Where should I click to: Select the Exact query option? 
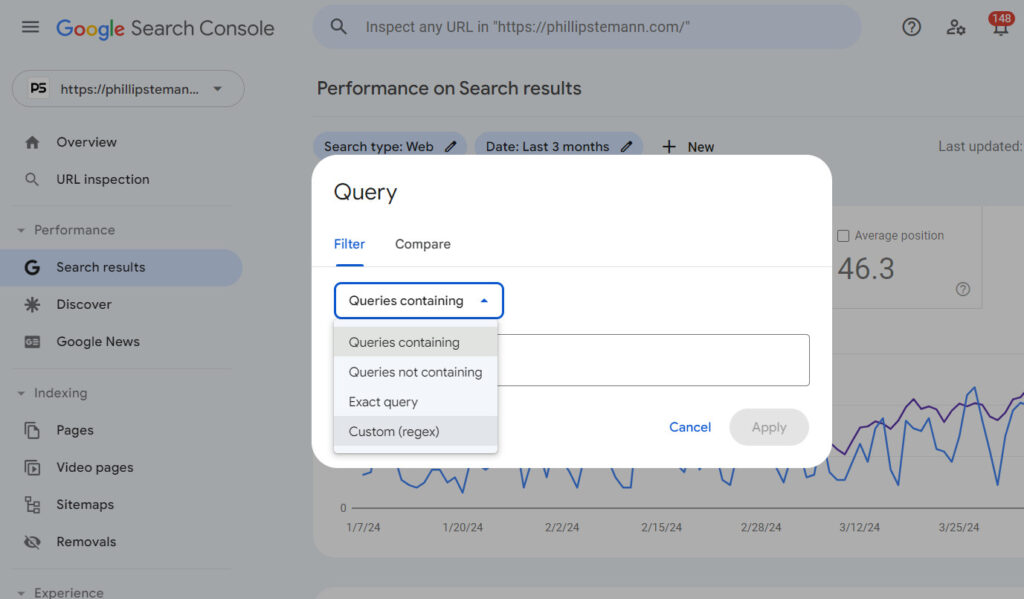(x=382, y=402)
